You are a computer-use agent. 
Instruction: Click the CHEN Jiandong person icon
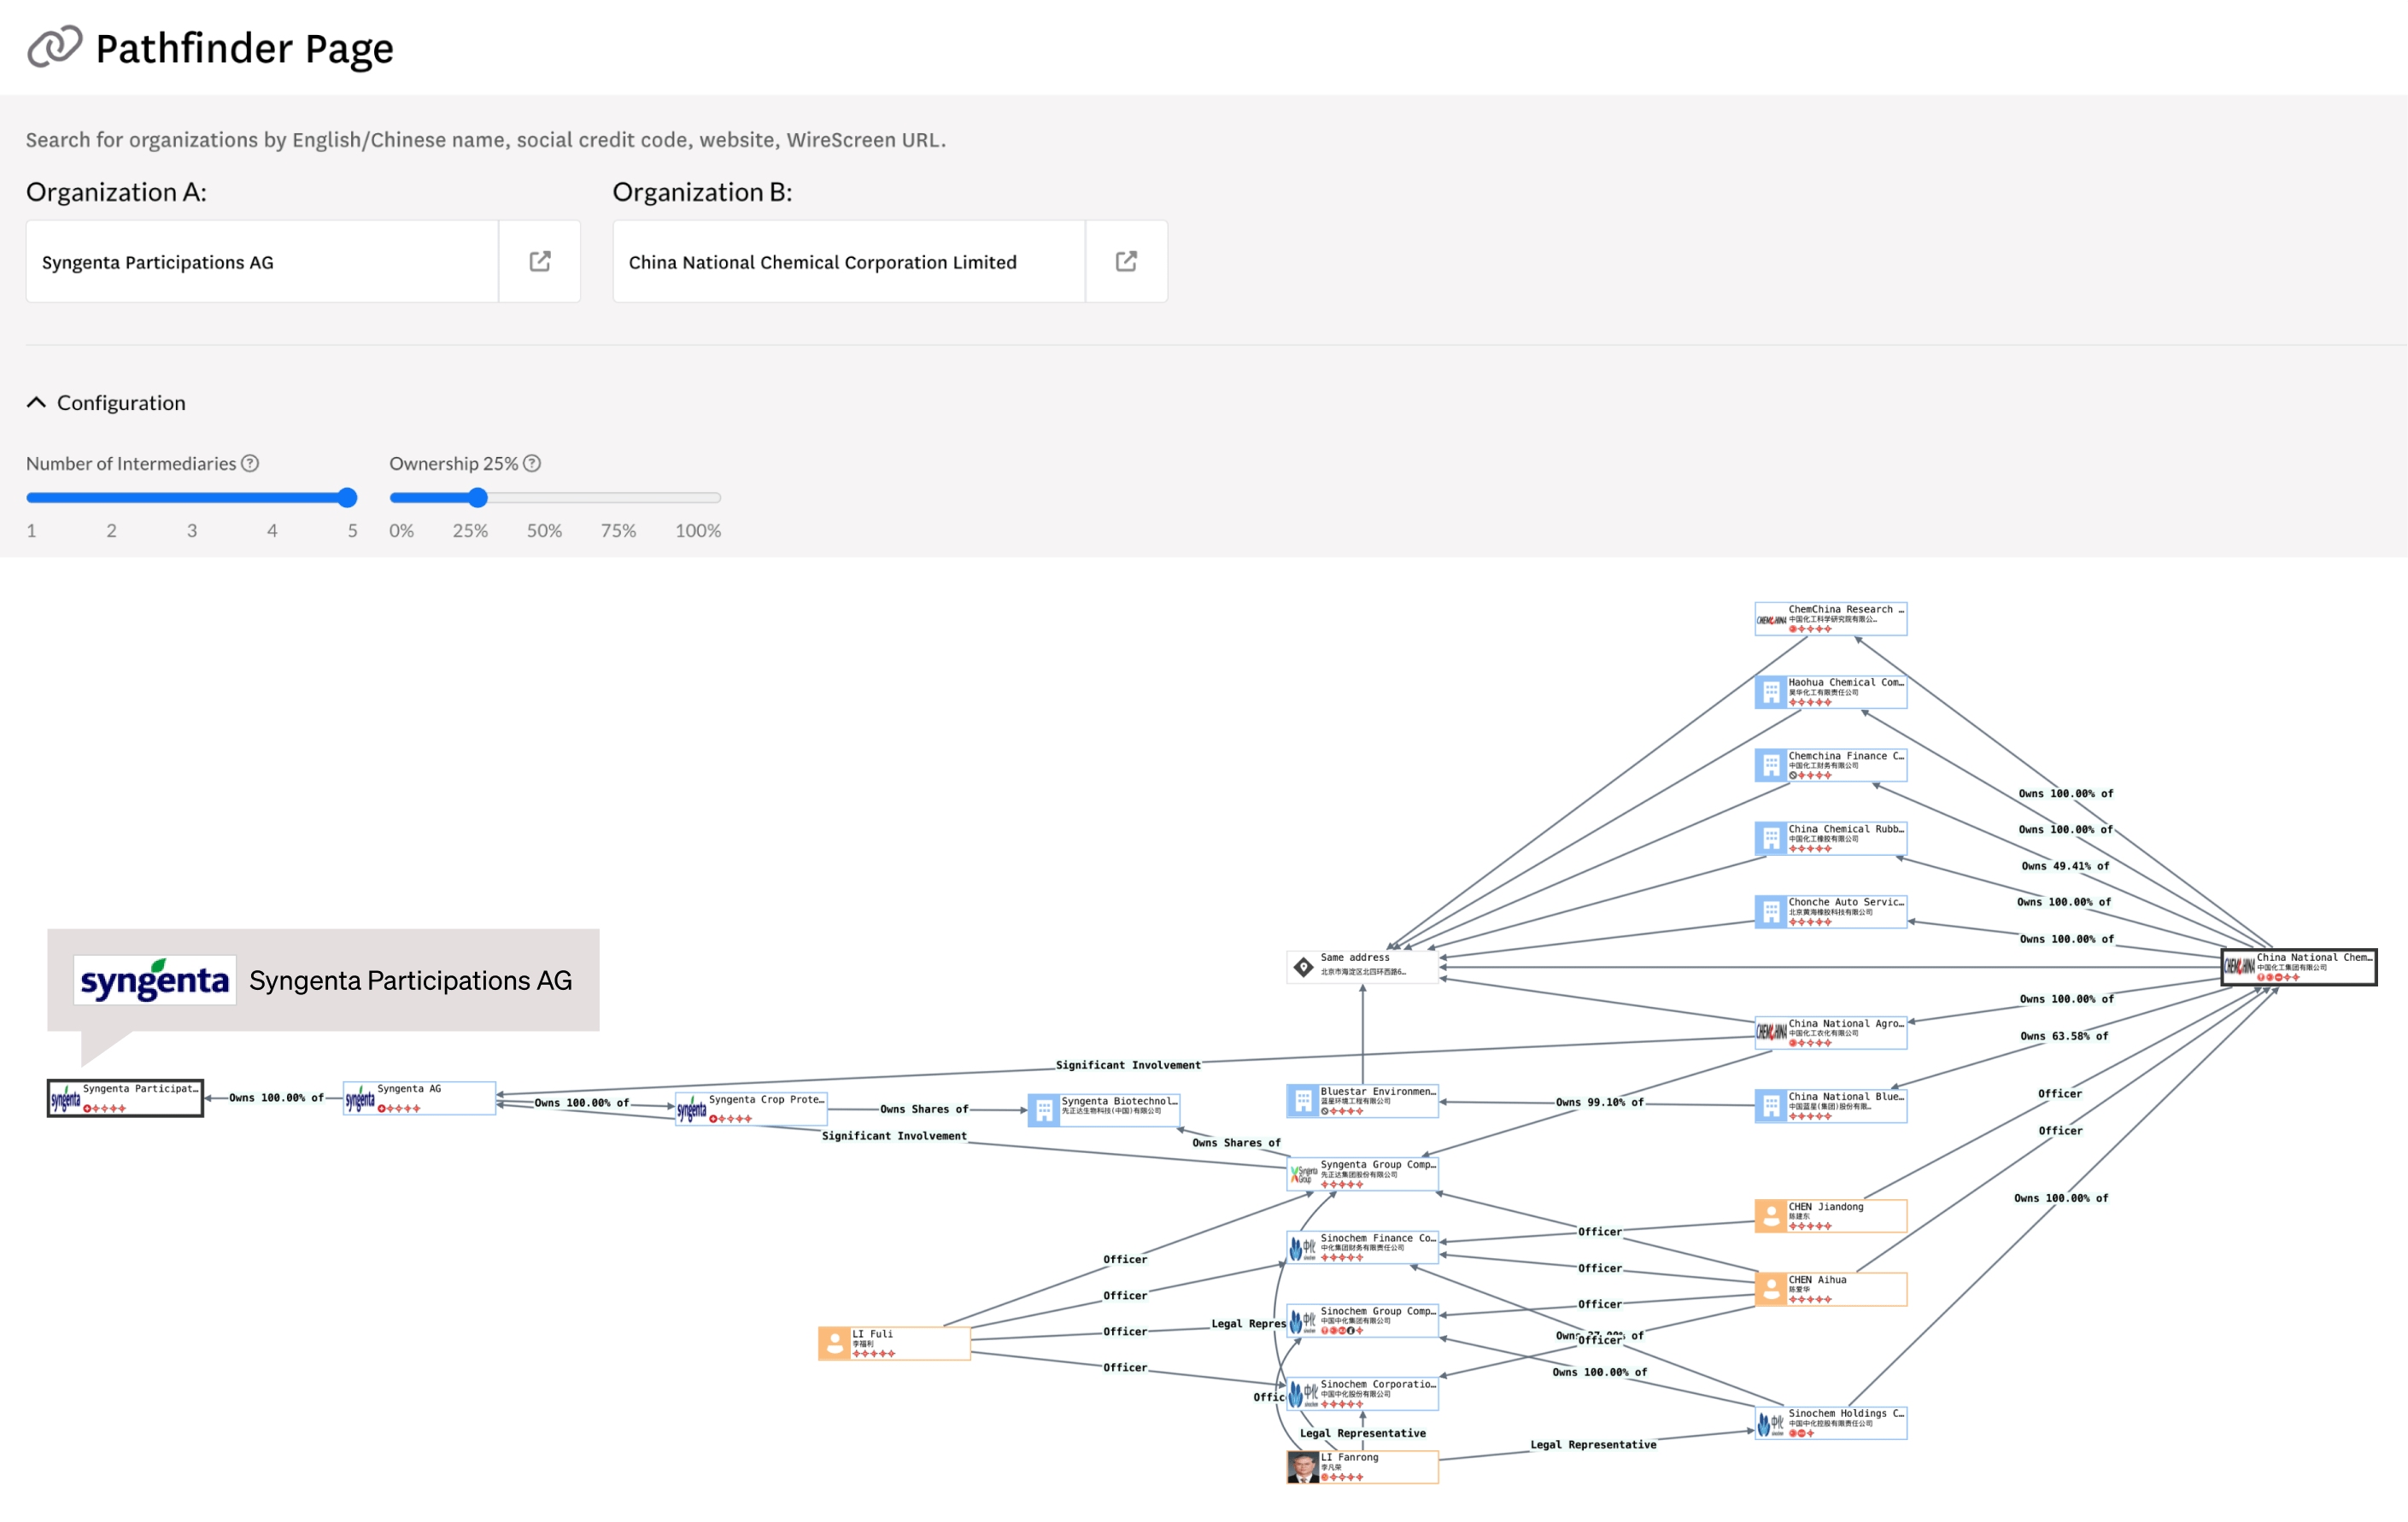pyautogui.click(x=1771, y=1216)
